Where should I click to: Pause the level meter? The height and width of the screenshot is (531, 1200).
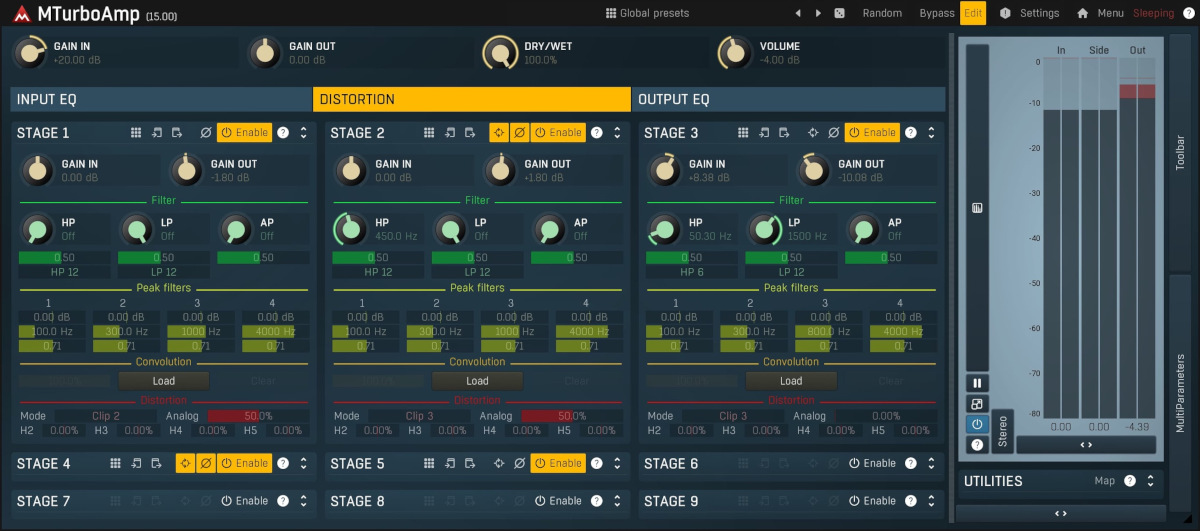pyautogui.click(x=977, y=383)
